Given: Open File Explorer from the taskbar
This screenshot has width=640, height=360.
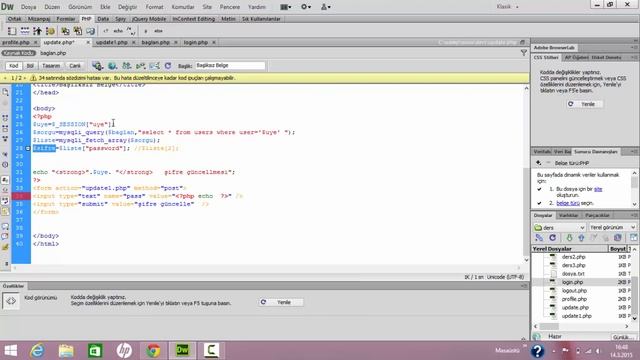Looking at the screenshot, I should point(66,351).
